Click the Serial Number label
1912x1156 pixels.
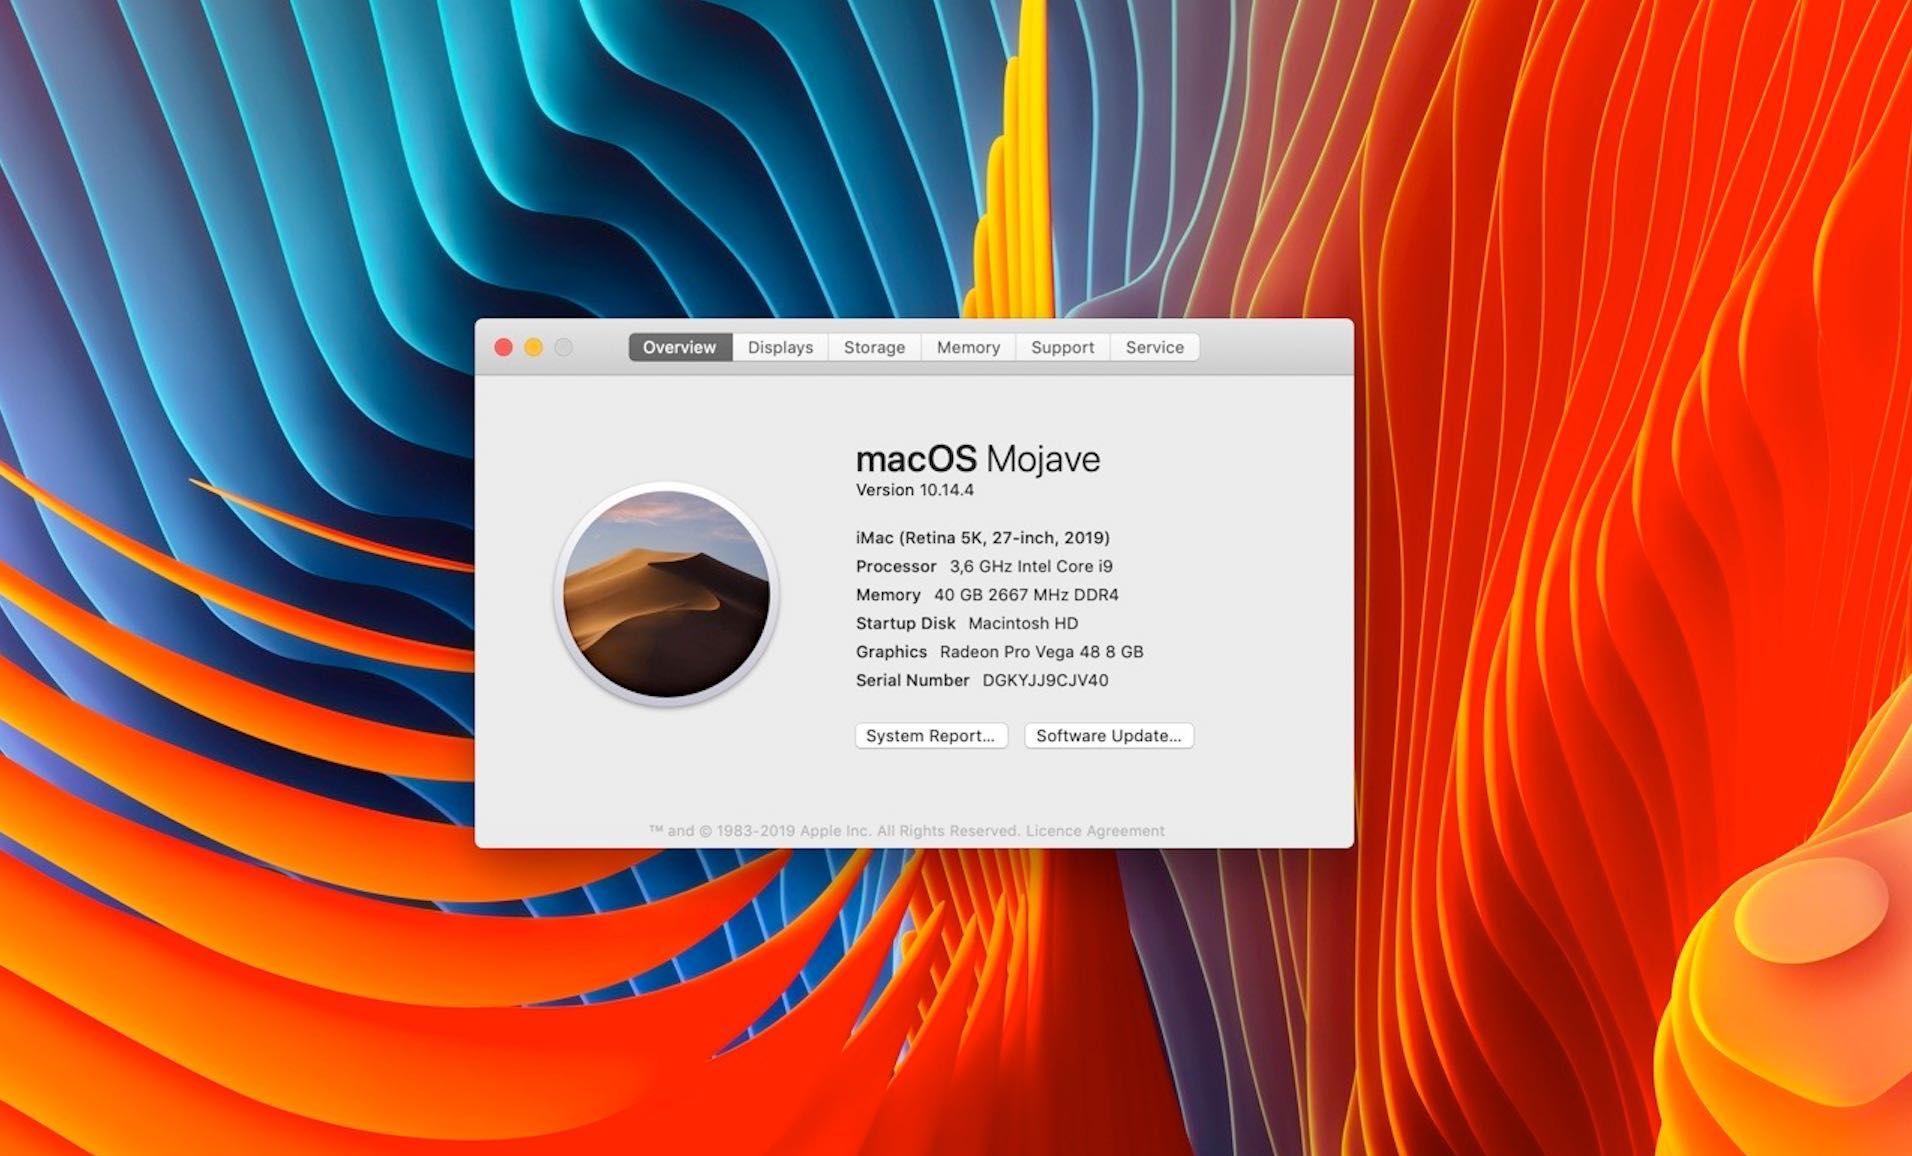click(913, 680)
